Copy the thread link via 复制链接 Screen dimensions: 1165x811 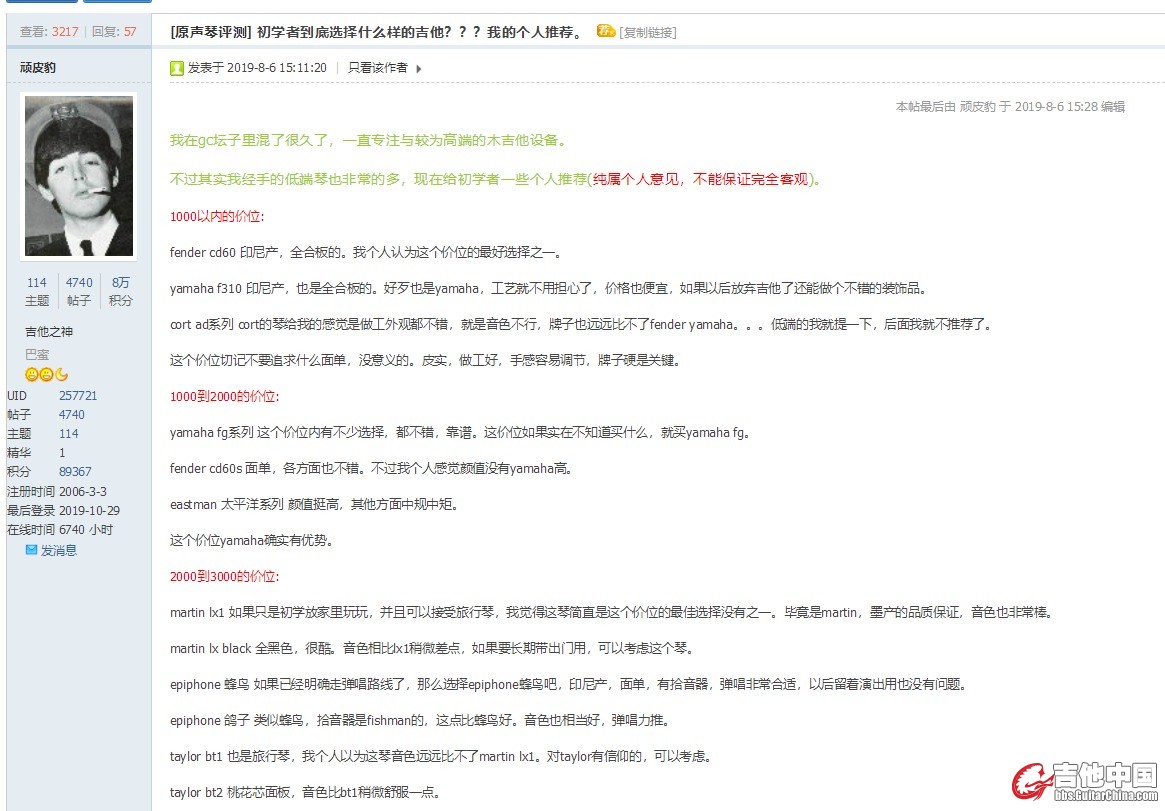click(x=648, y=32)
